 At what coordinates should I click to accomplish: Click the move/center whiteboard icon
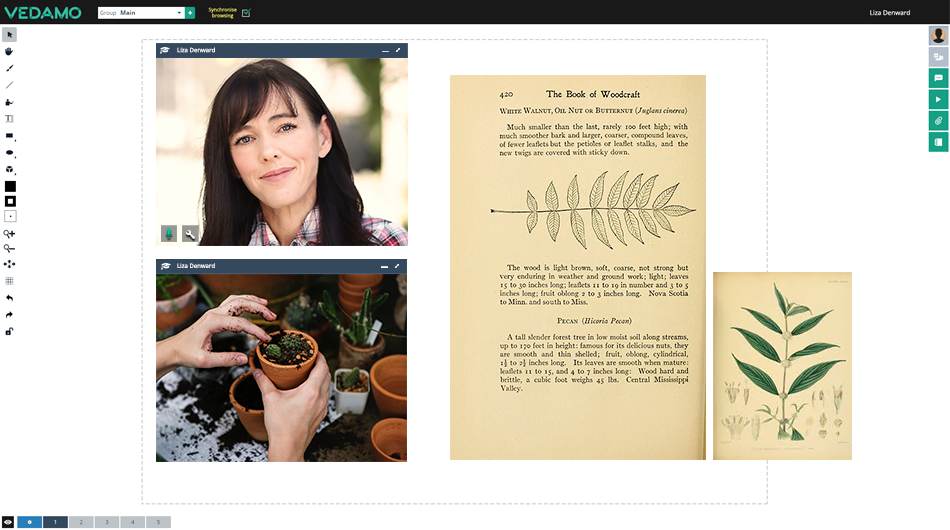(x=9, y=264)
